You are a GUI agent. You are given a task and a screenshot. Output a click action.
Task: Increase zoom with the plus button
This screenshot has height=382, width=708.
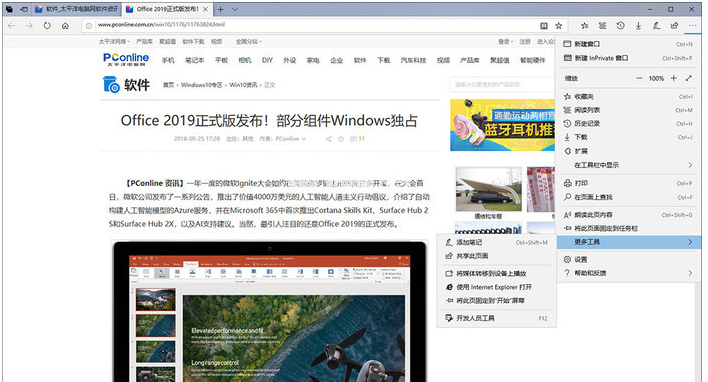674,78
